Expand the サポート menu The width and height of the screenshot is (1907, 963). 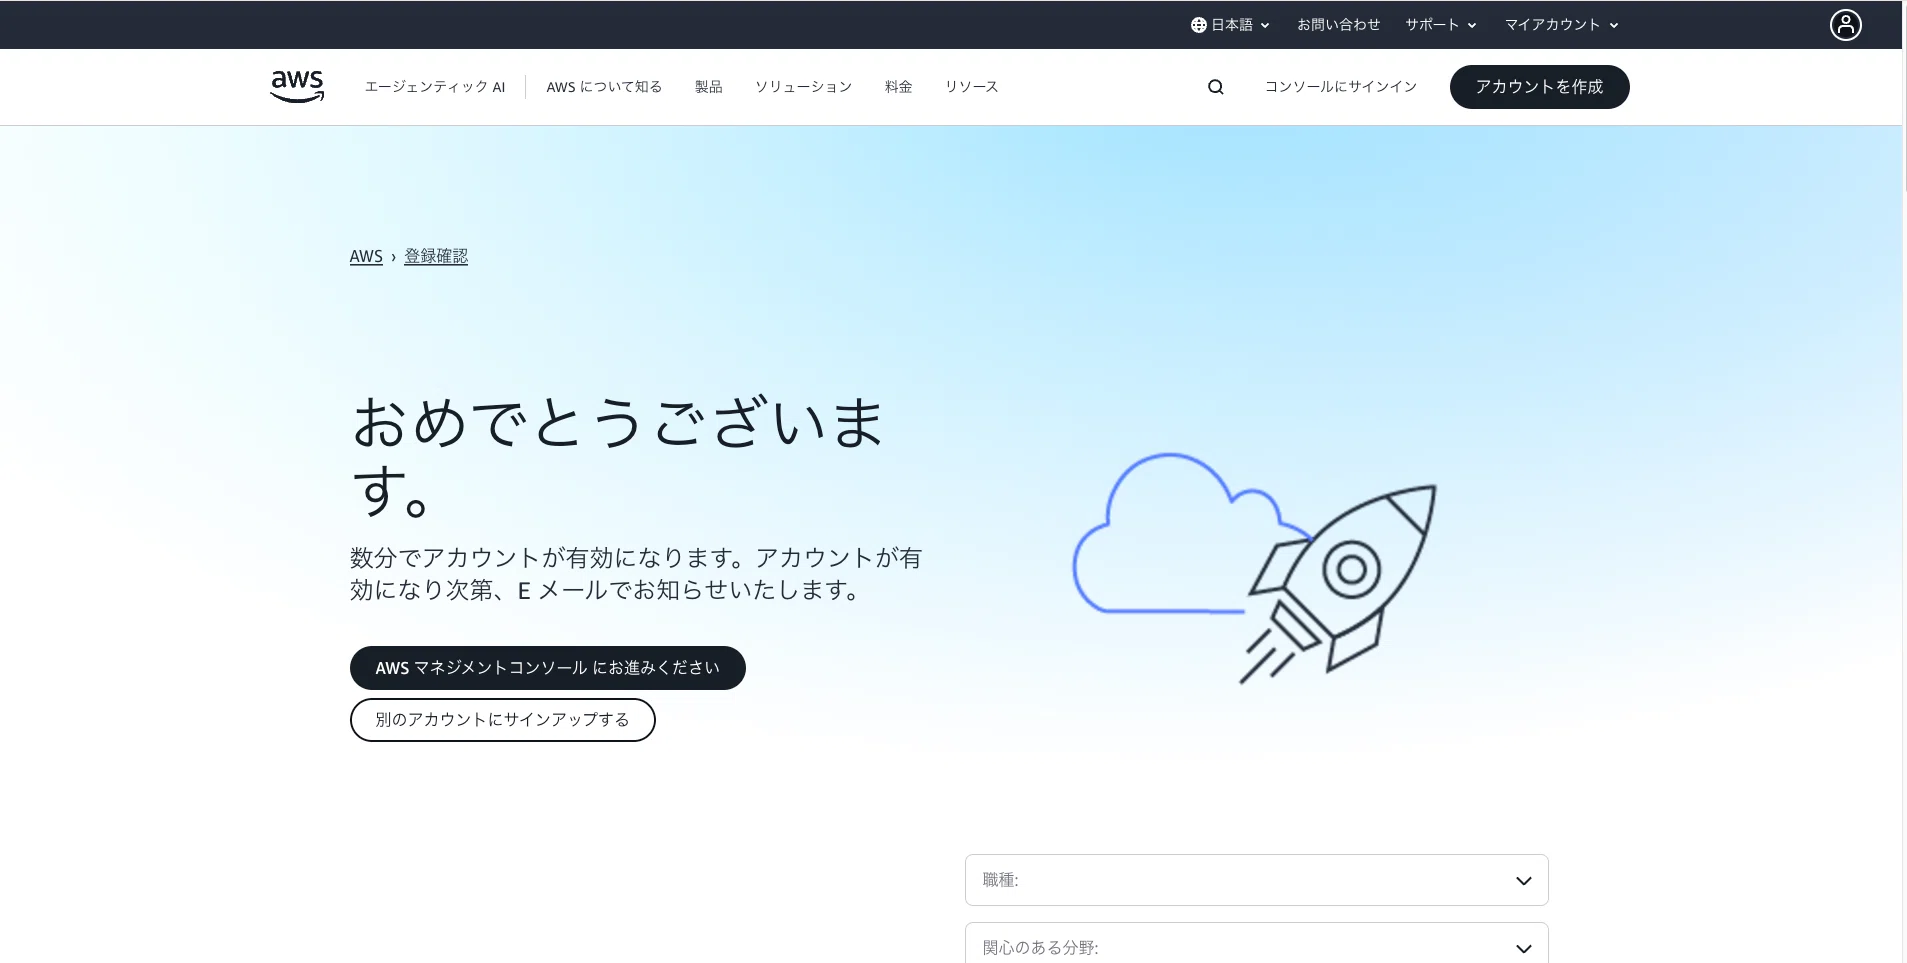[1441, 25]
